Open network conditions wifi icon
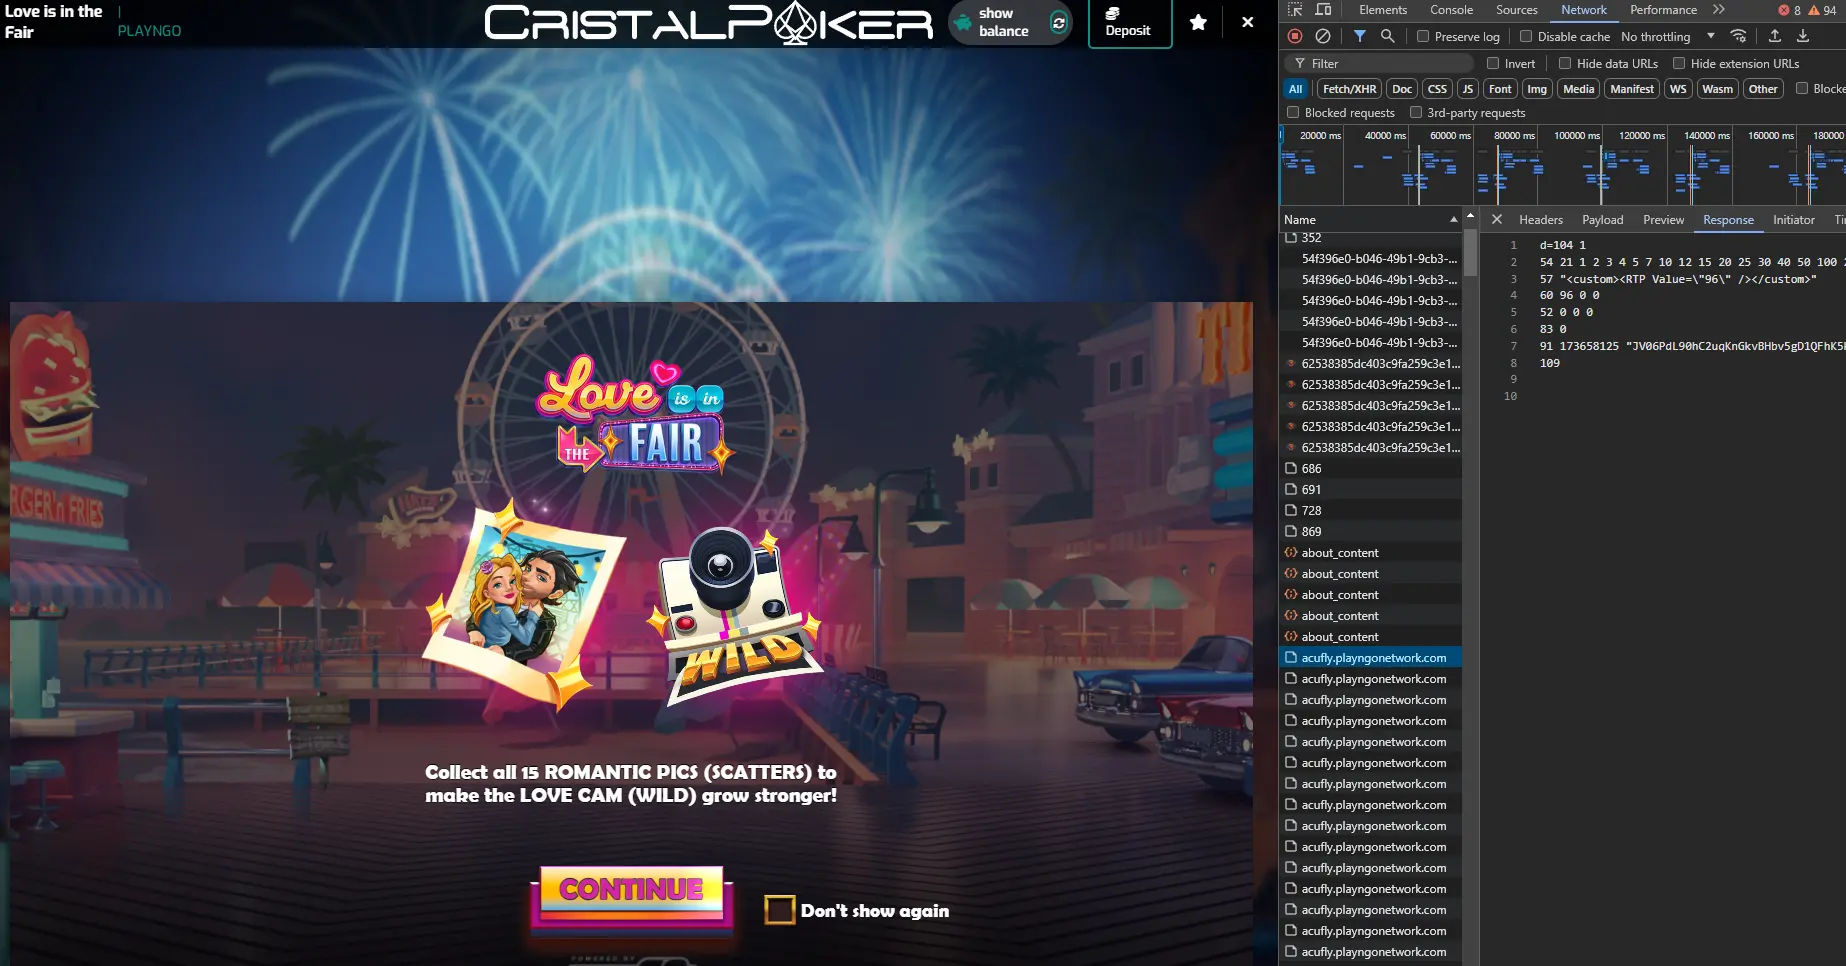 [1739, 36]
